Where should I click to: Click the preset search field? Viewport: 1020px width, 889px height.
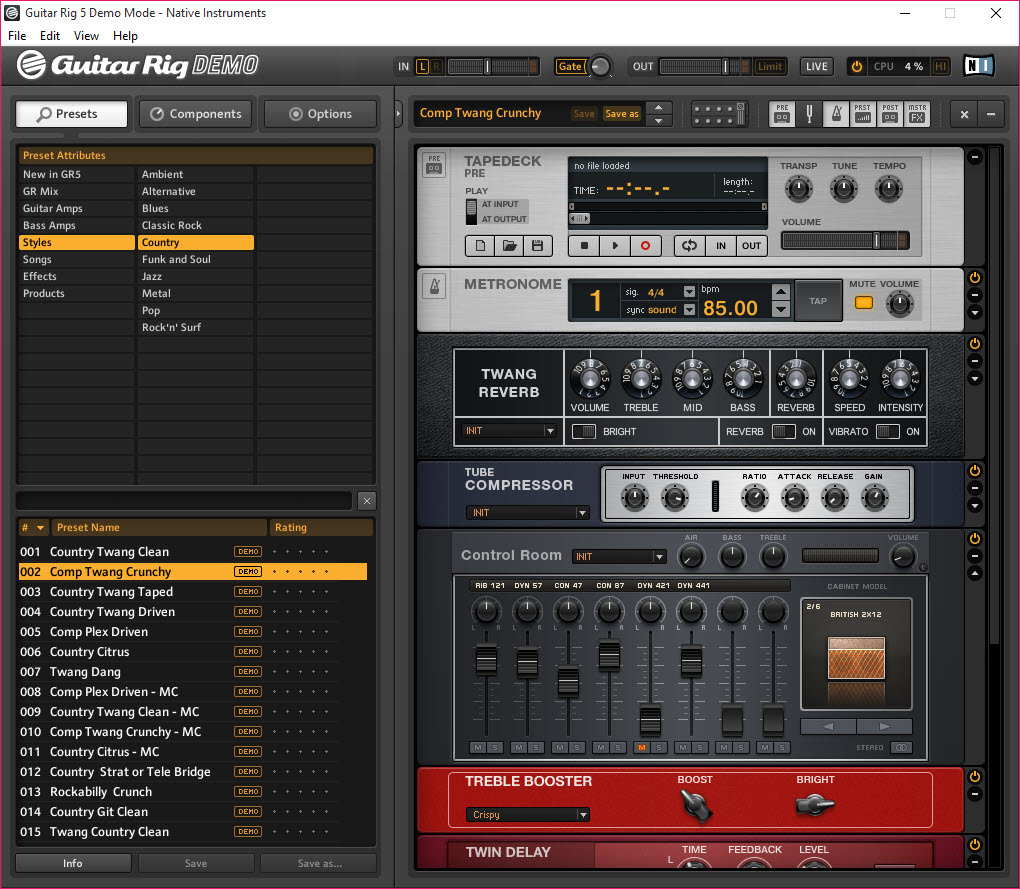point(185,501)
